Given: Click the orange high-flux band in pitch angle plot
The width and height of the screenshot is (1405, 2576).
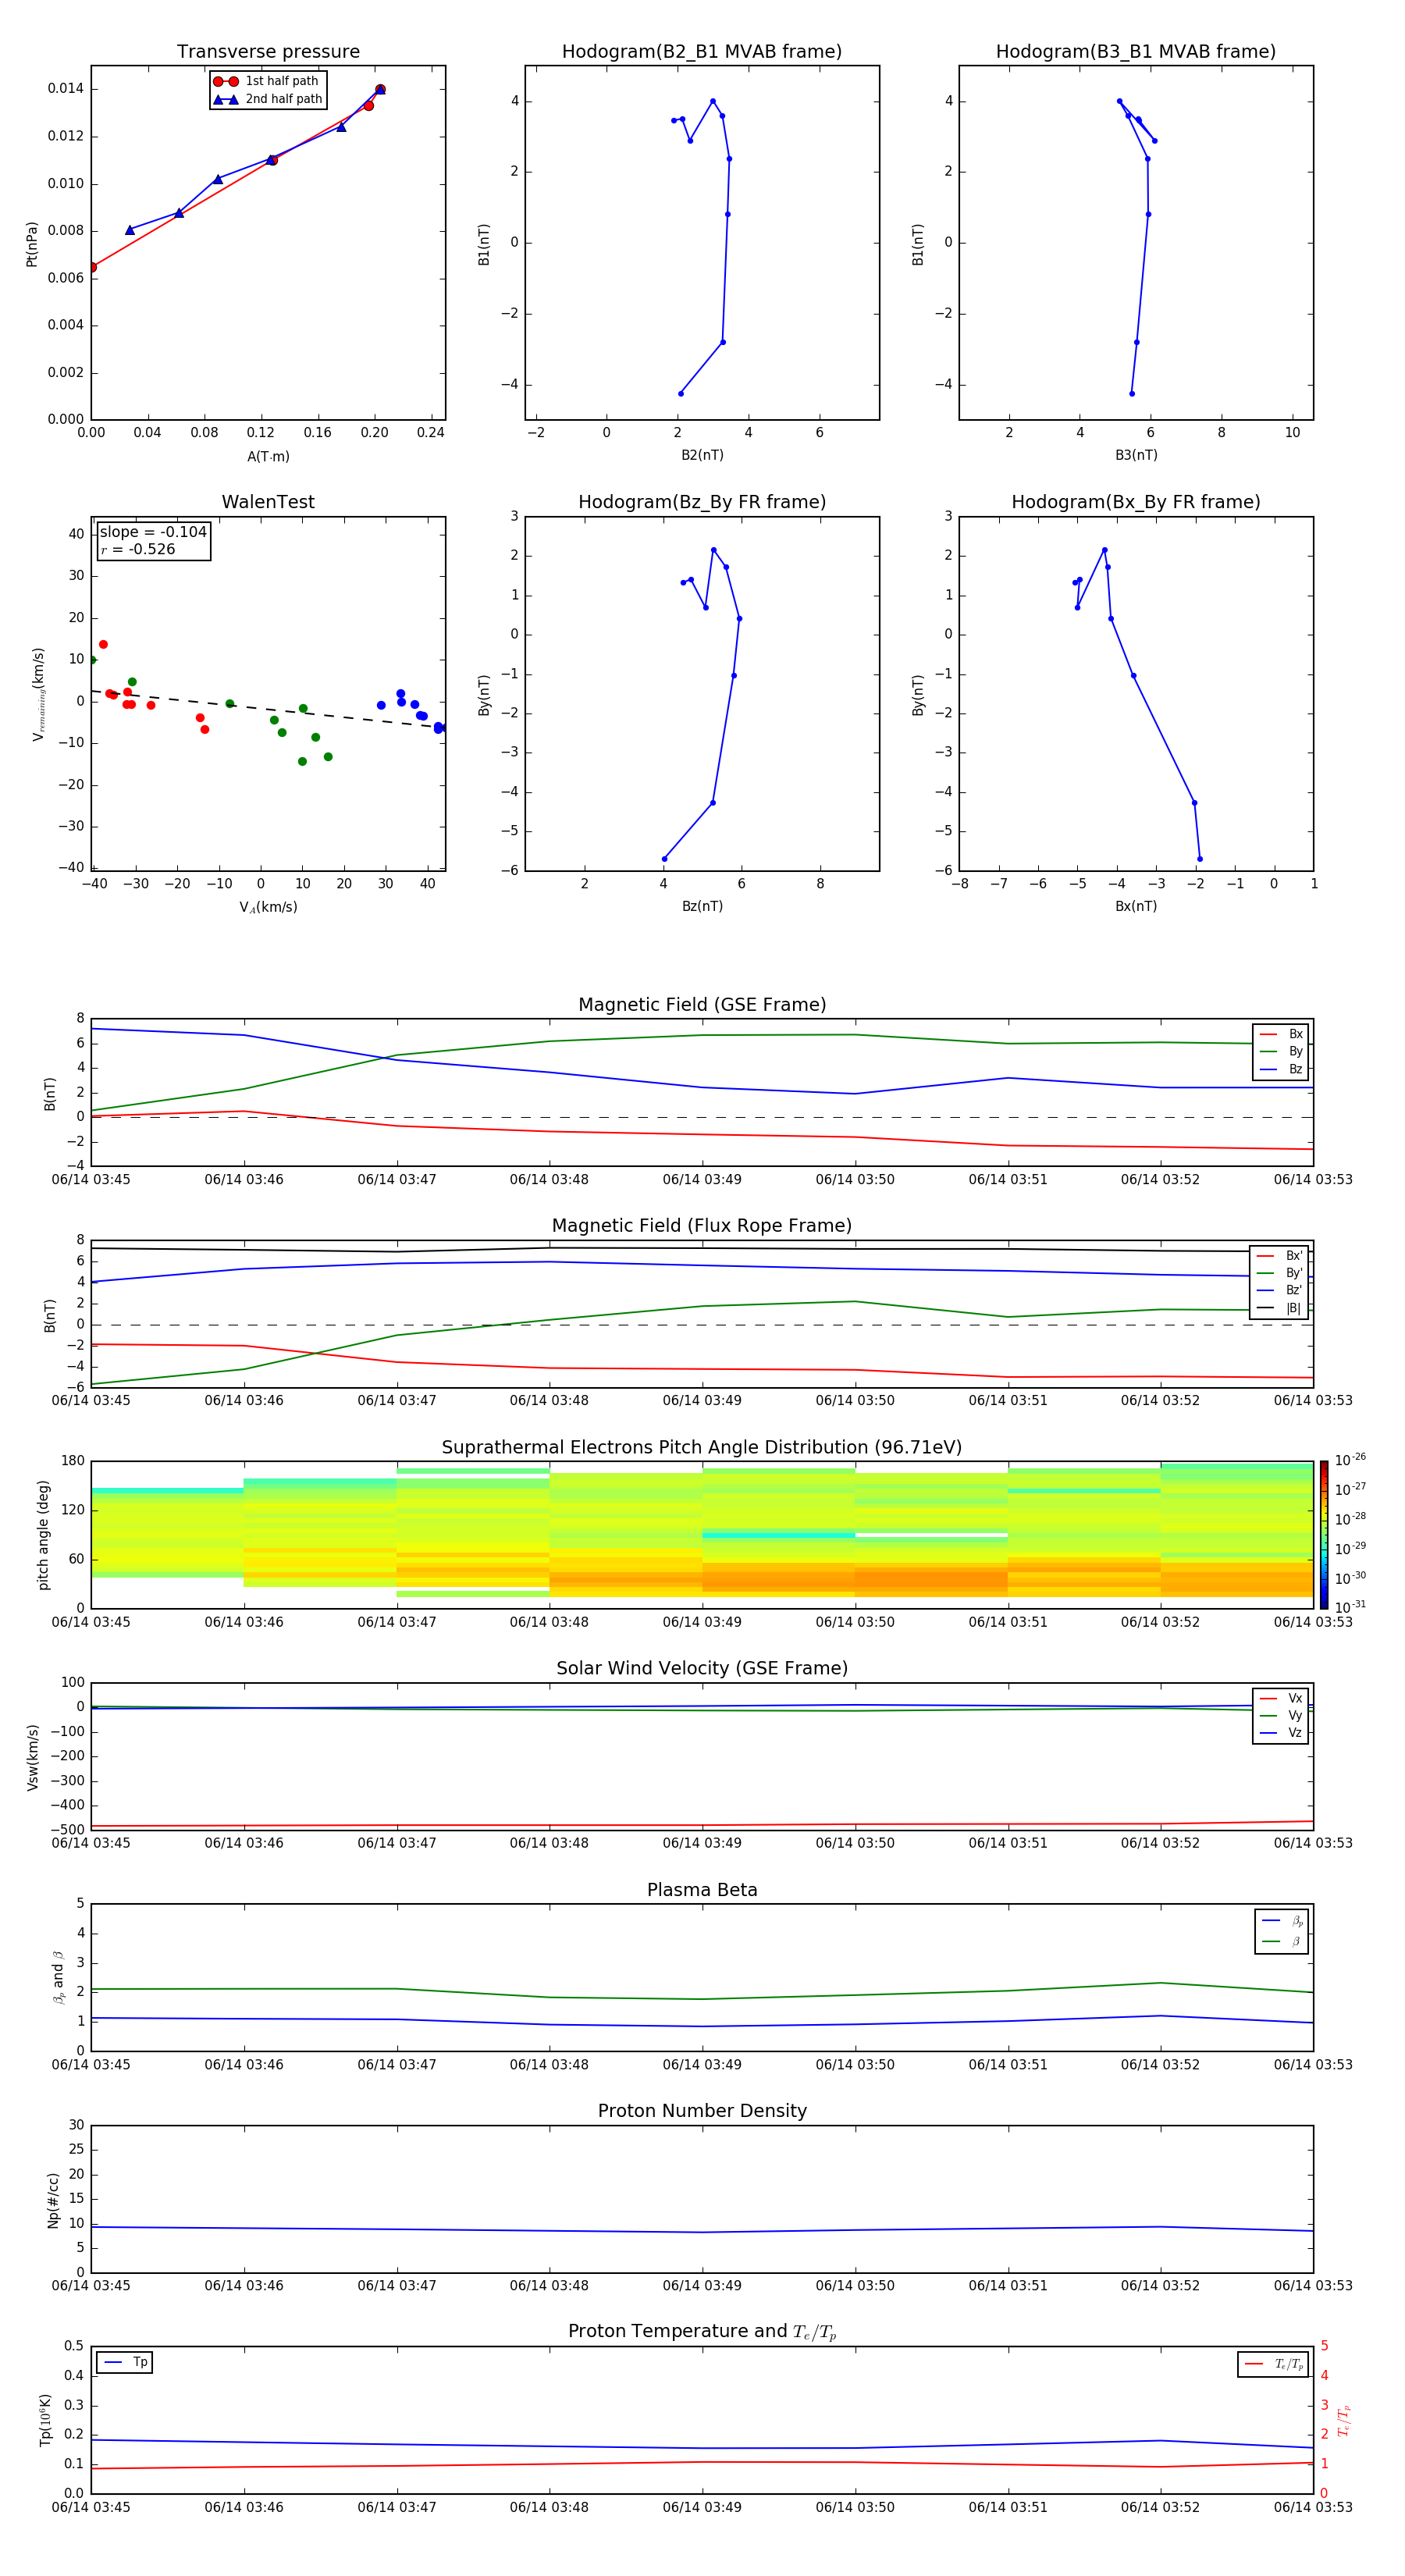Looking at the screenshot, I should 930,1578.
